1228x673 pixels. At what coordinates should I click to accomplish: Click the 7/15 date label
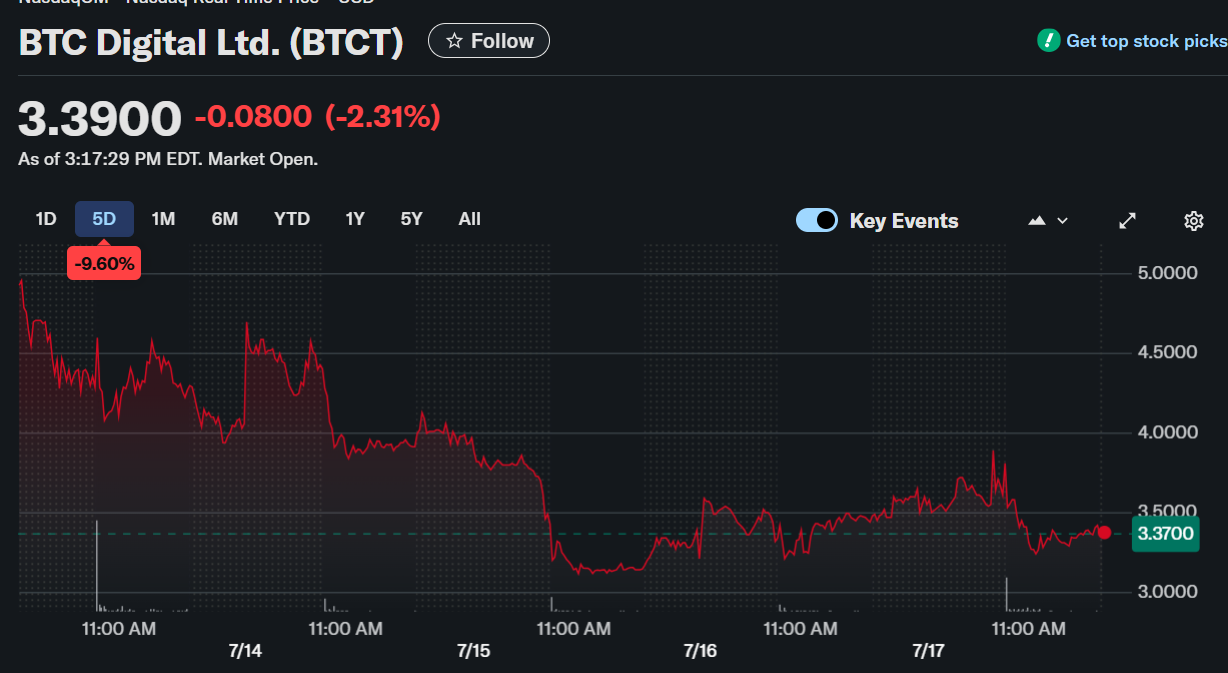click(473, 651)
